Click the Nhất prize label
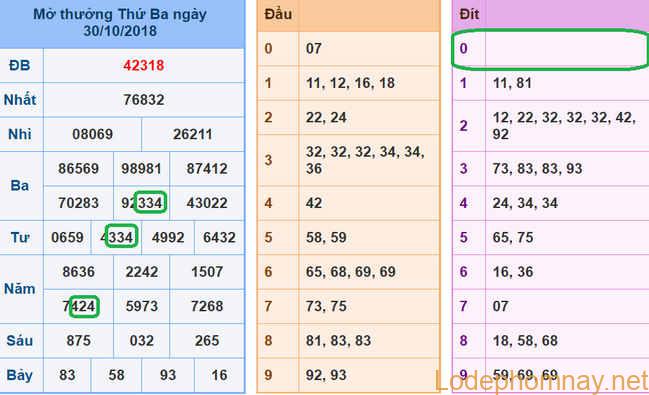The height and width of the screenshot is (395, 649). point(19,99)
